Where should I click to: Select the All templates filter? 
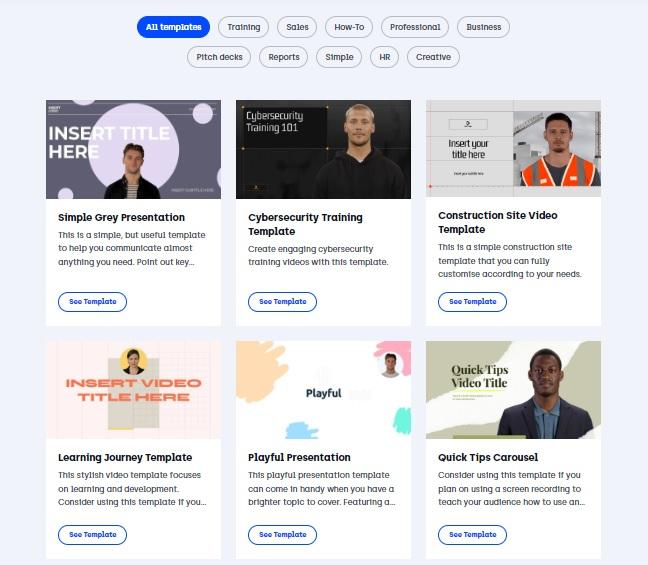(173, 27)
